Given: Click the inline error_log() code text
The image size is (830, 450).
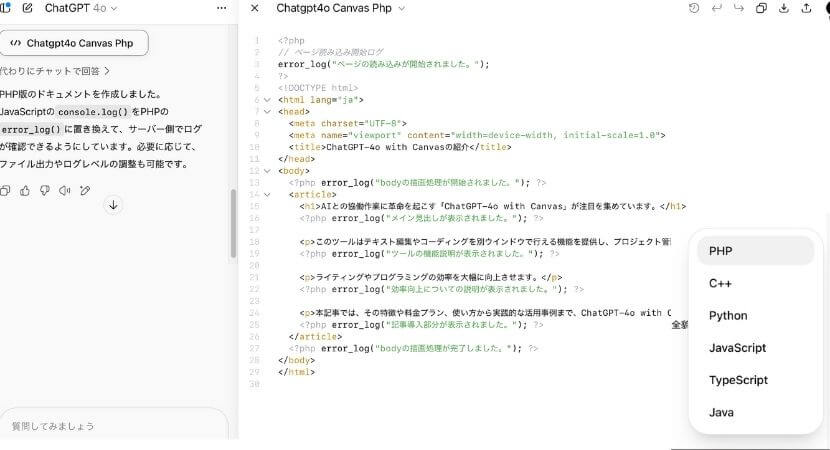Looking at the screenshot, I should (x=31, y=129).
